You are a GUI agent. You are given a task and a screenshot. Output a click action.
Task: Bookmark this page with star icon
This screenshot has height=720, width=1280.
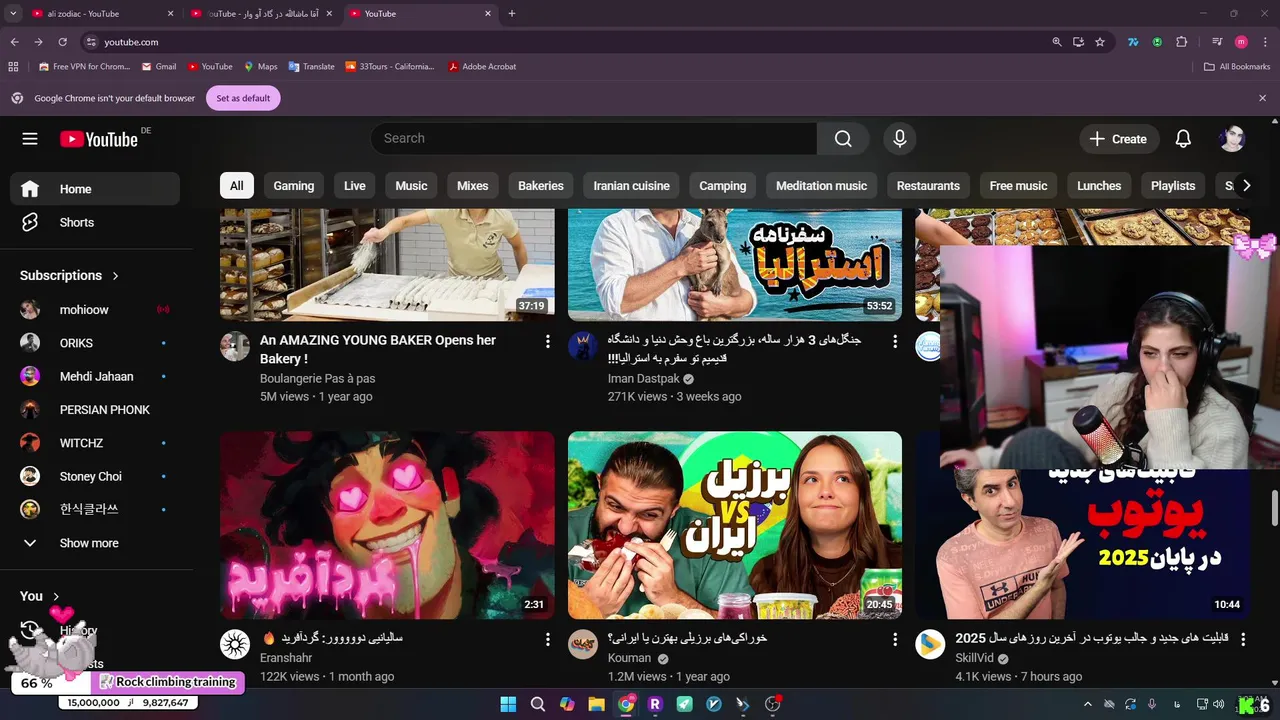click(1100, 42)
